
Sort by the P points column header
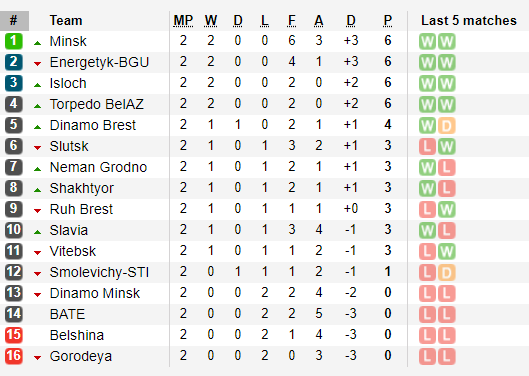pos(388,21)
